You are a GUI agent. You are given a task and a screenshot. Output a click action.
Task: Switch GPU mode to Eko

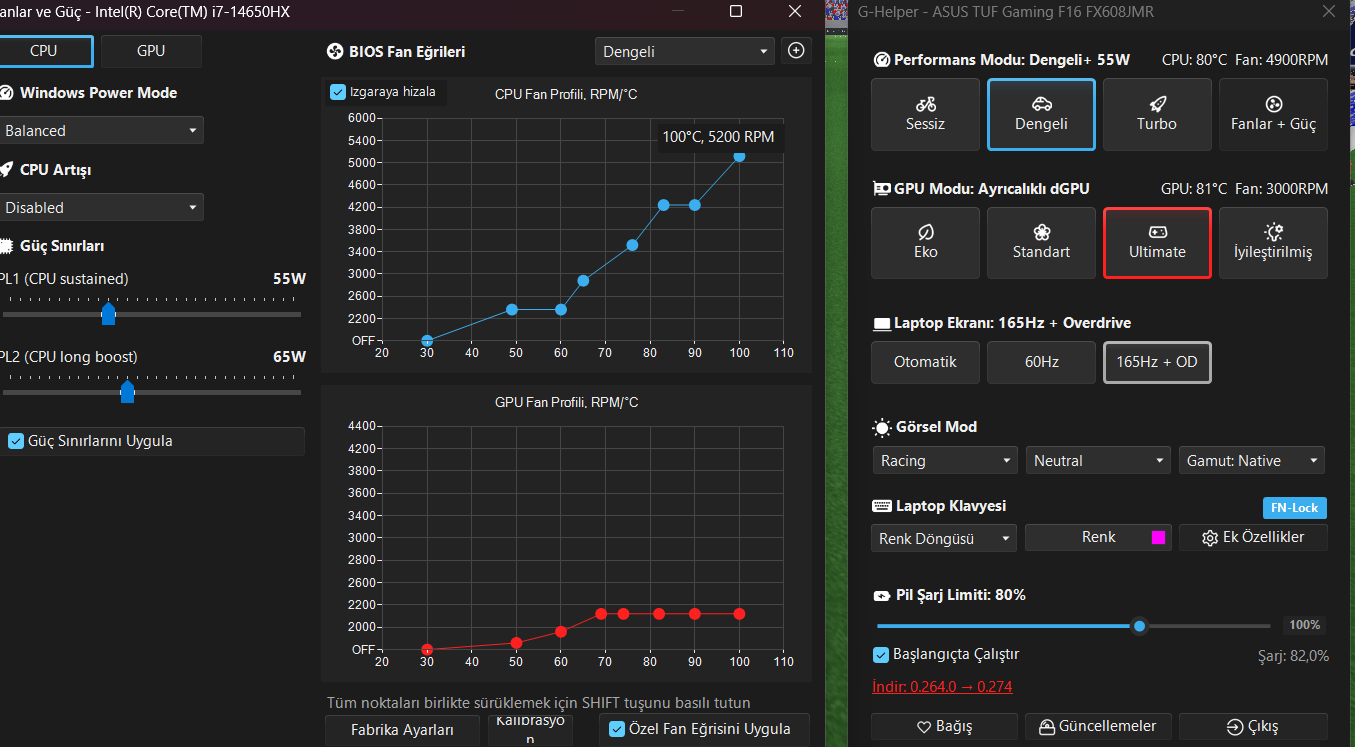pyautogui.click(x=926, y=242)
